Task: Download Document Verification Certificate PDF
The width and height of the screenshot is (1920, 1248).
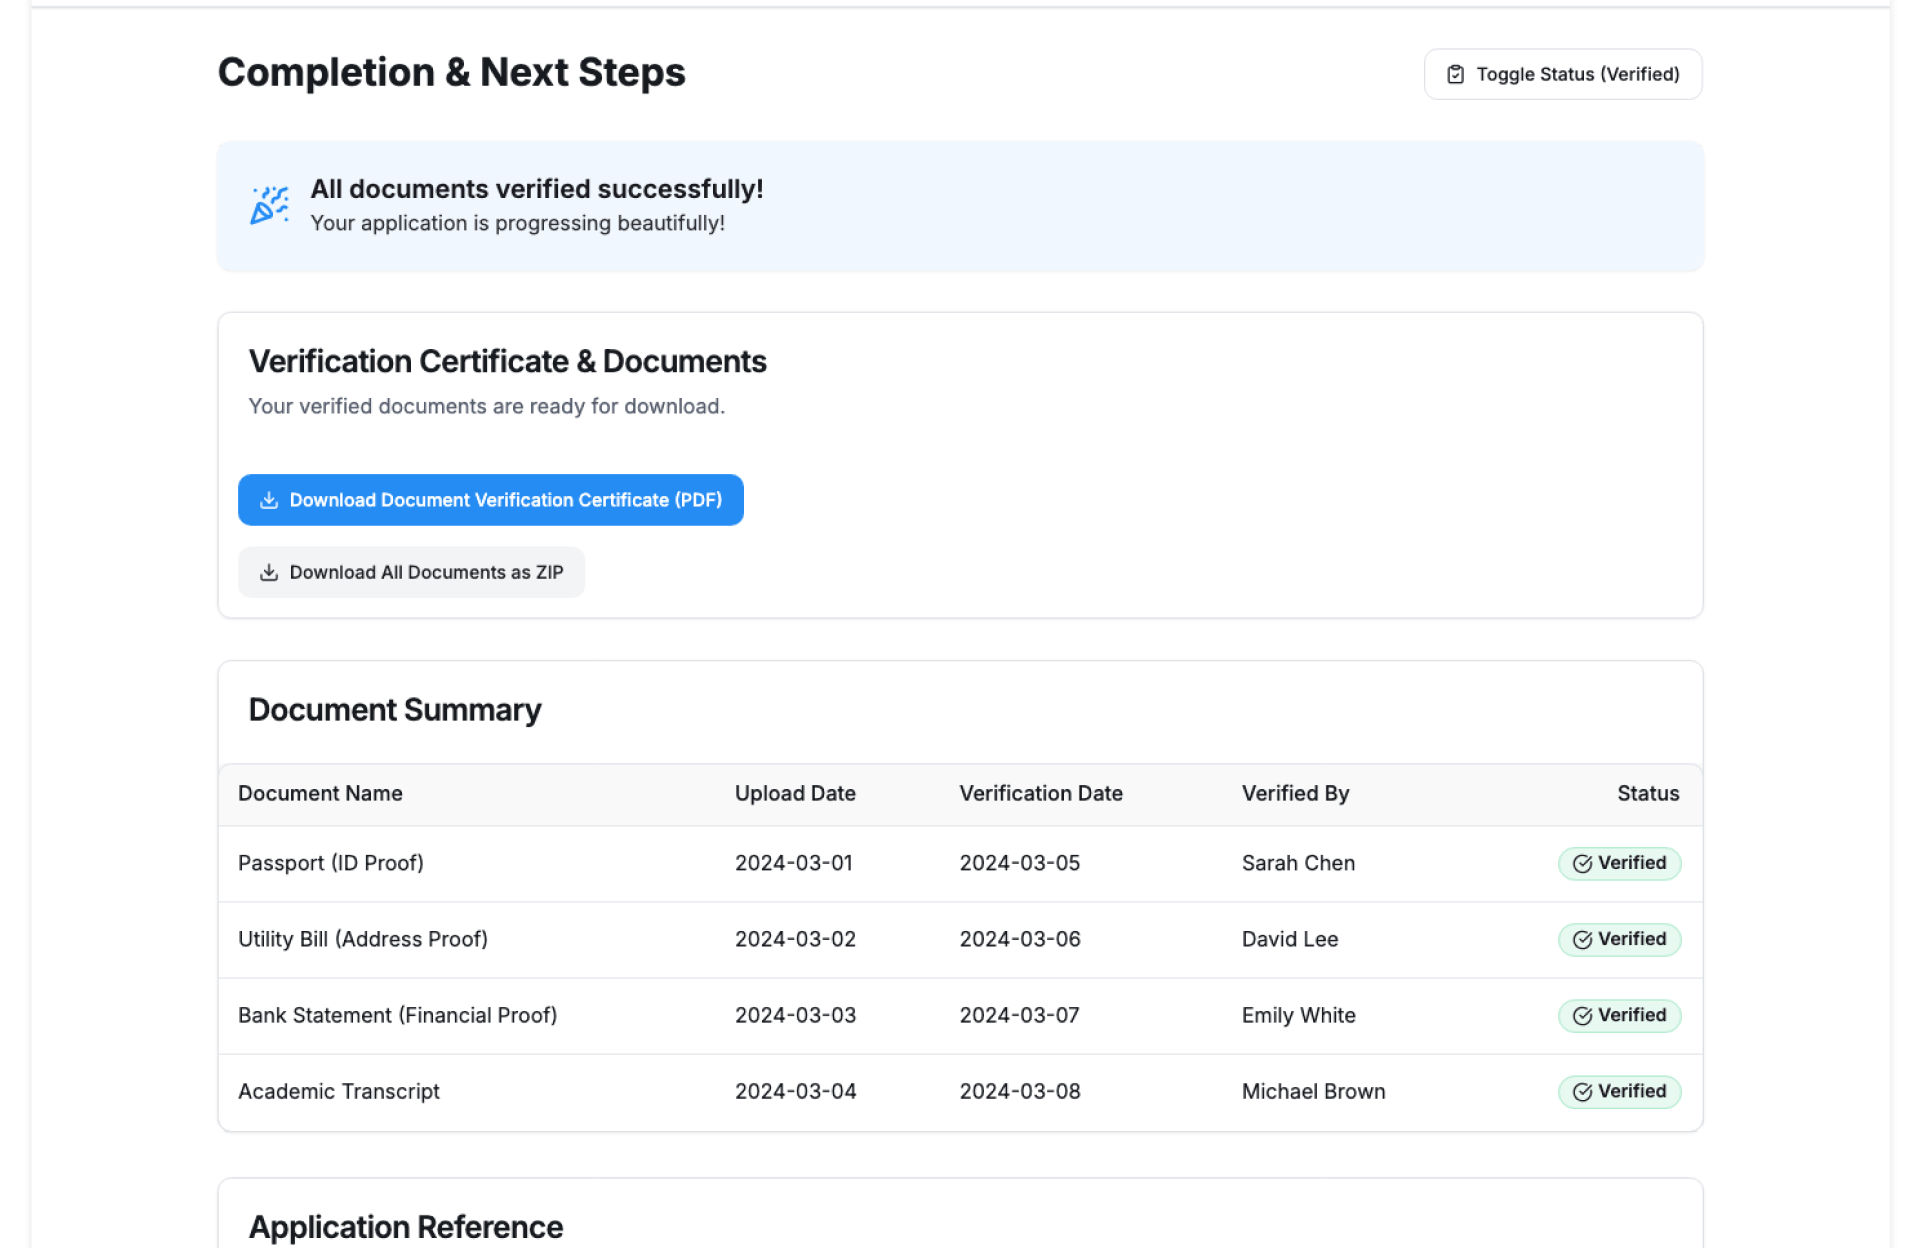Action: coord(490,500)
